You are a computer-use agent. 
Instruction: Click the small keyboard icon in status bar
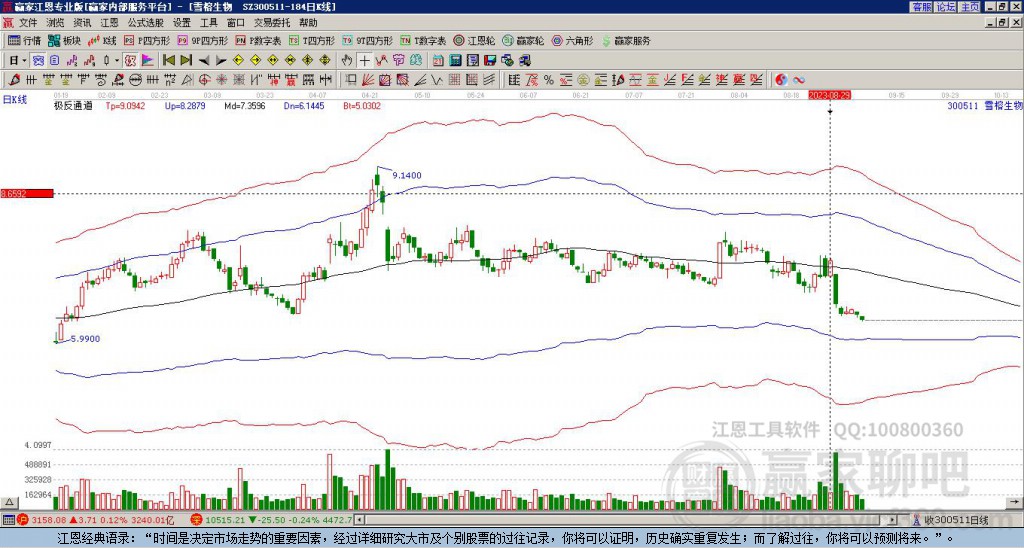click(x=8, y=520)
